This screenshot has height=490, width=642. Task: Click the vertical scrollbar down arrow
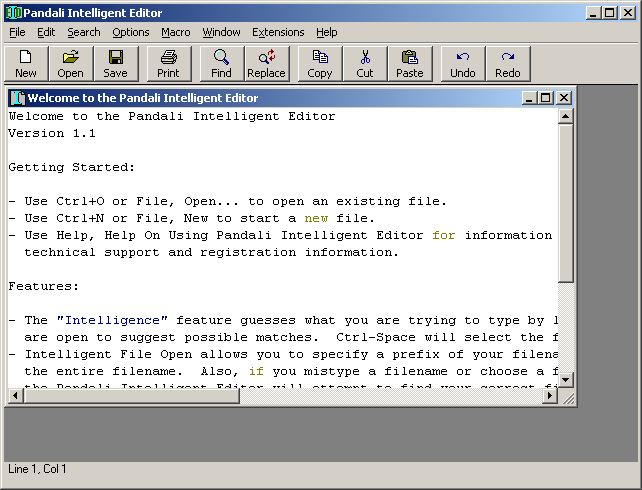click(x=565, y=380)
